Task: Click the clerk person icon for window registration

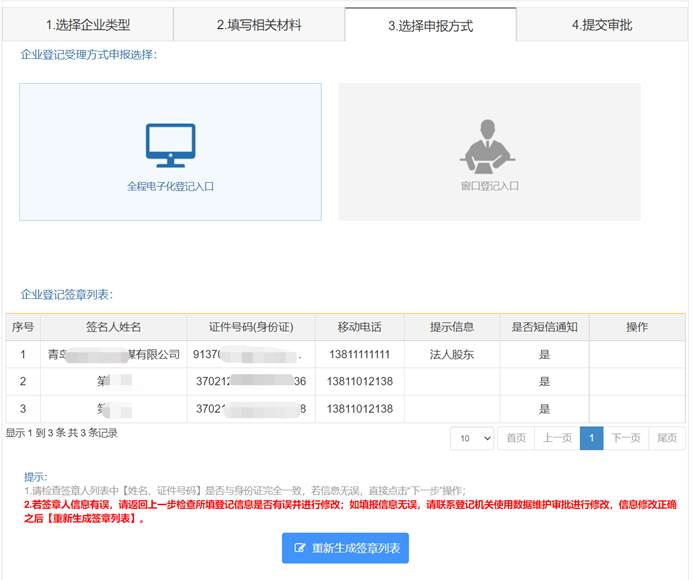Action: coord(488,146)
